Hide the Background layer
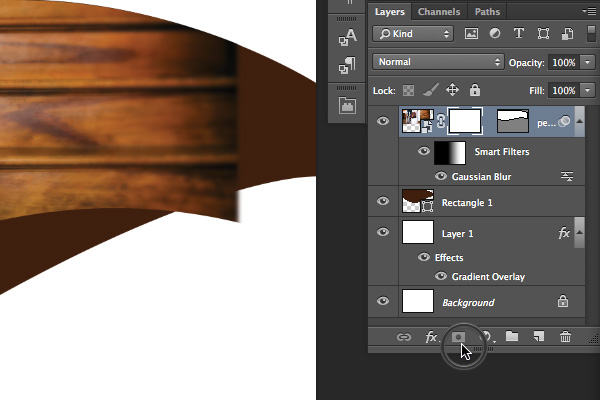The height and width of the screenshot is (400, 600). pos(383,301)
